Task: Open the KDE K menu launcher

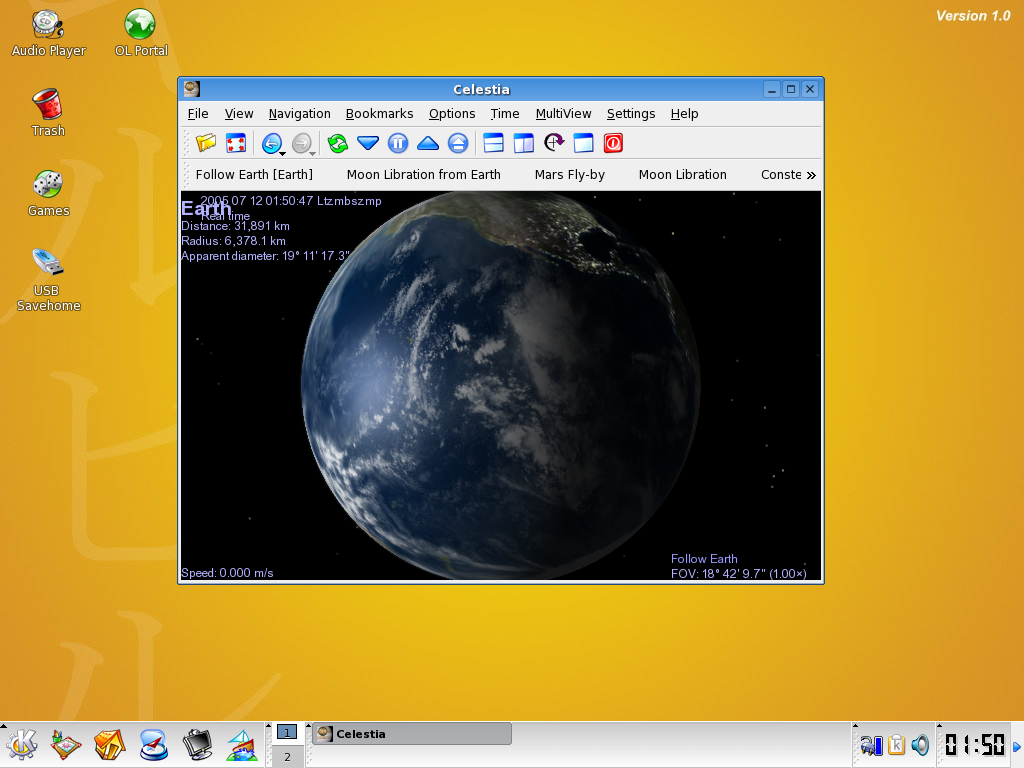Action: click(x=22, y=744)
